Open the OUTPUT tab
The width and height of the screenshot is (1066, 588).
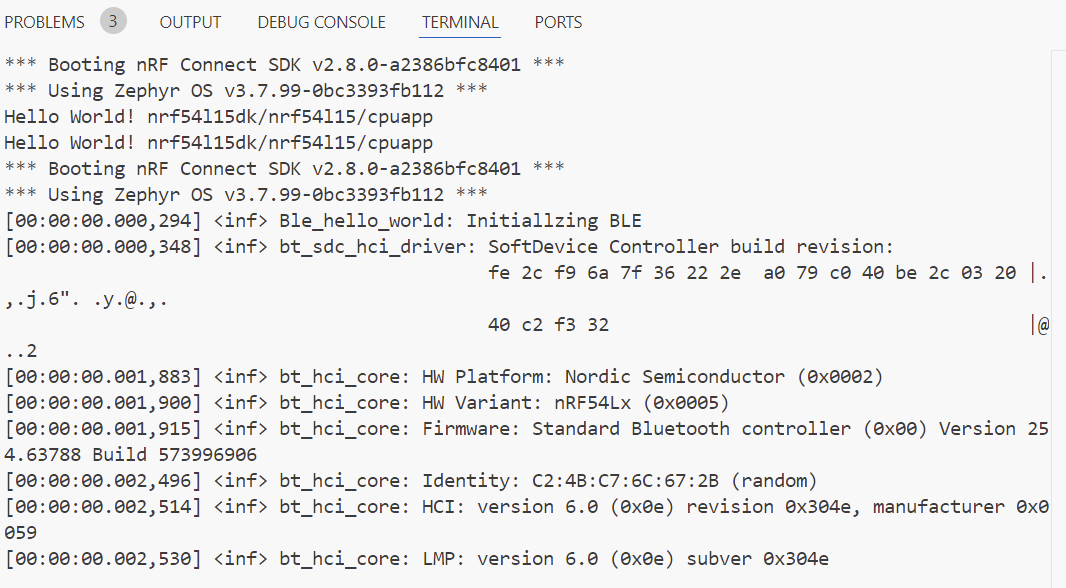190,22
